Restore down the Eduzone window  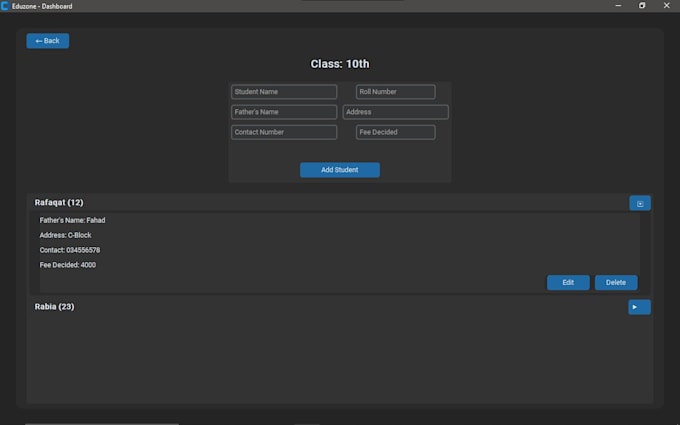point(642,6)
